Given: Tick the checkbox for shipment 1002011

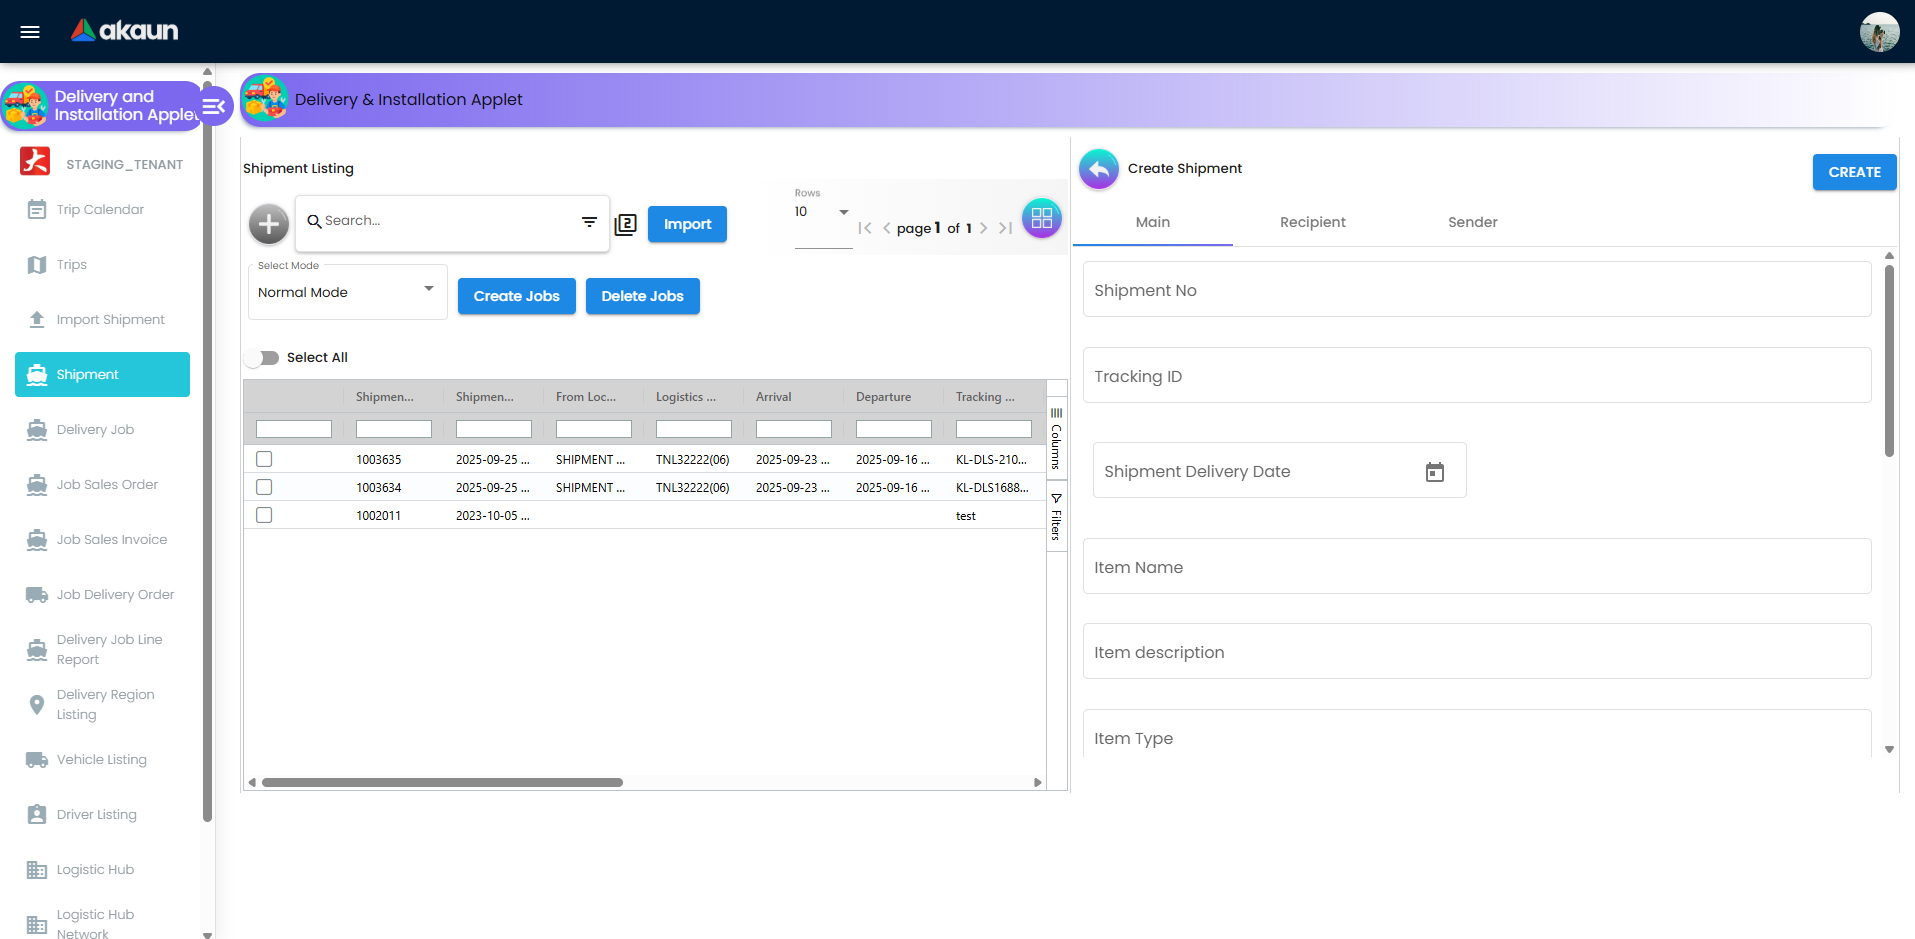Looking at the screenshot, I should (263, 515).
